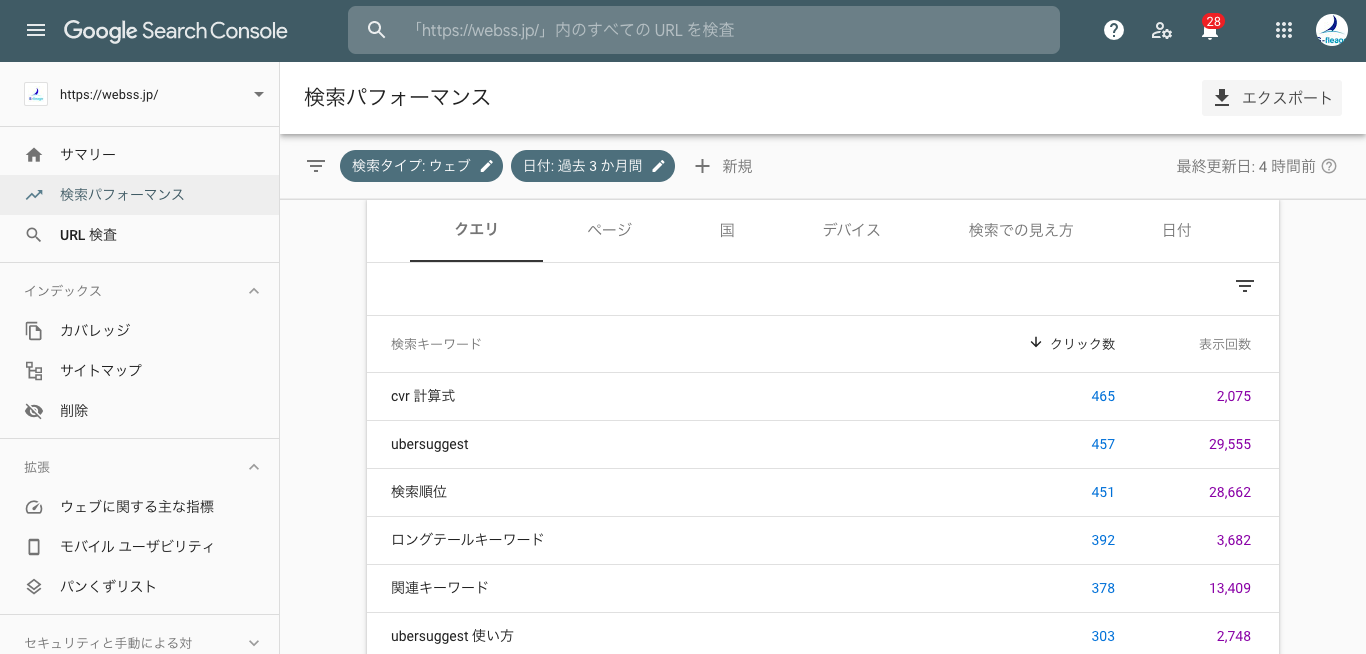Image resolution: width=1366 pixels, height=654 pixels.
Task: Click the URL inspection search field
Action: [x=704, y=30]
